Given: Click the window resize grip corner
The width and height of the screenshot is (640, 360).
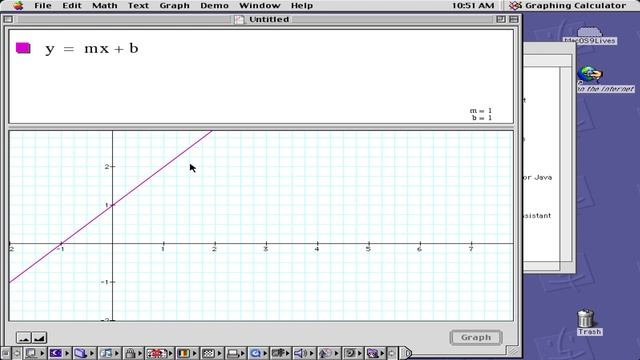Looking at the screenshot, I should click(513, 351).
